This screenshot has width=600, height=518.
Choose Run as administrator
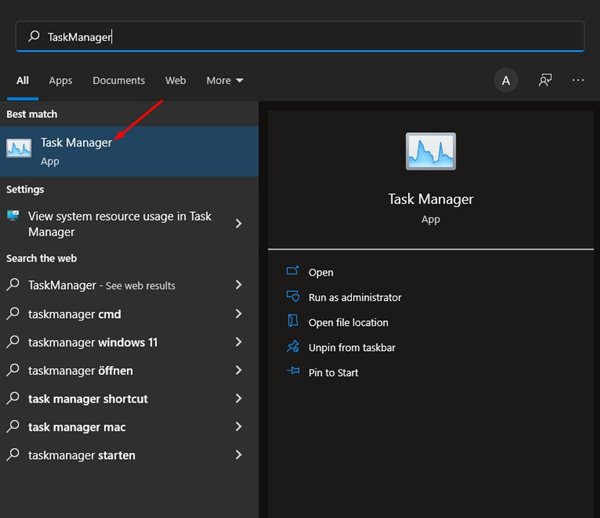[355, 298]
